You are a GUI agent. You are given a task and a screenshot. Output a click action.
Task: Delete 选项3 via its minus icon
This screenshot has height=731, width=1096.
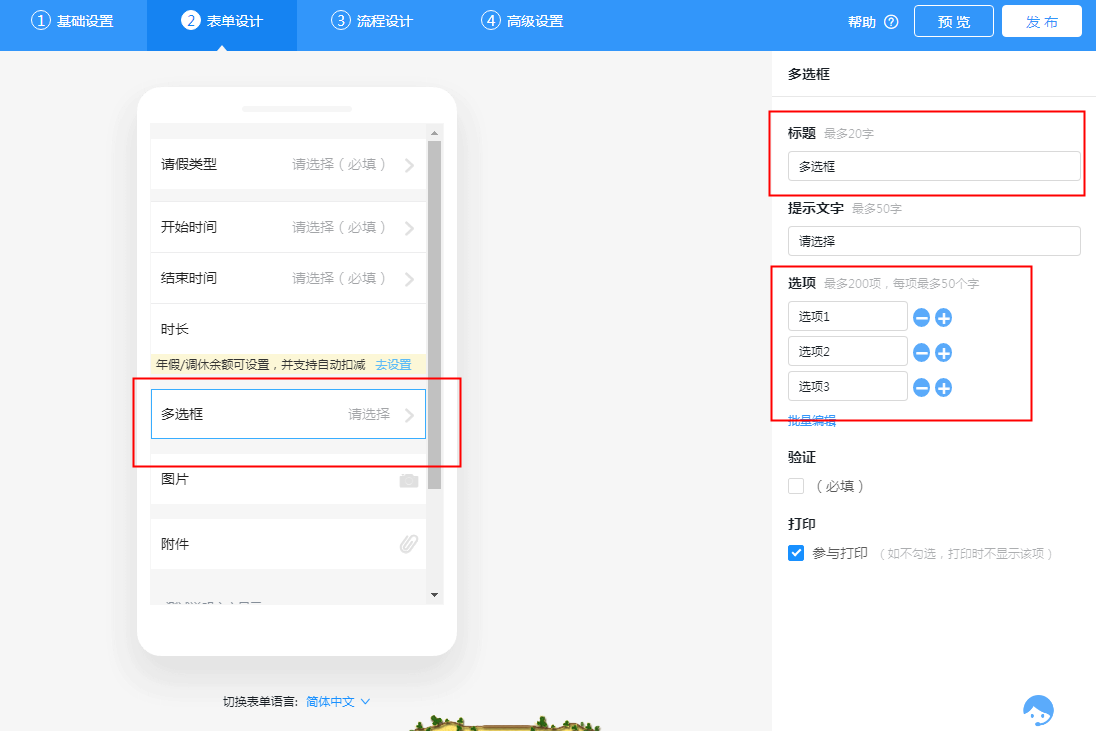[919, 386]
